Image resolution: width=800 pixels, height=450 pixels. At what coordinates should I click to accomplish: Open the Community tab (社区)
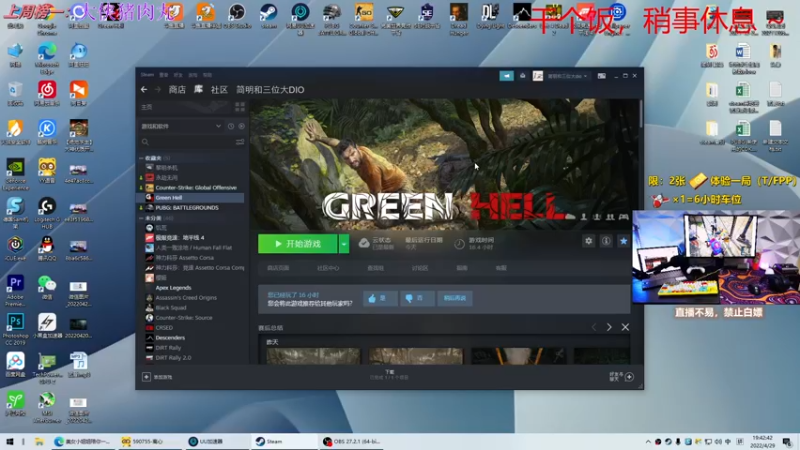(x=219, y=90)
